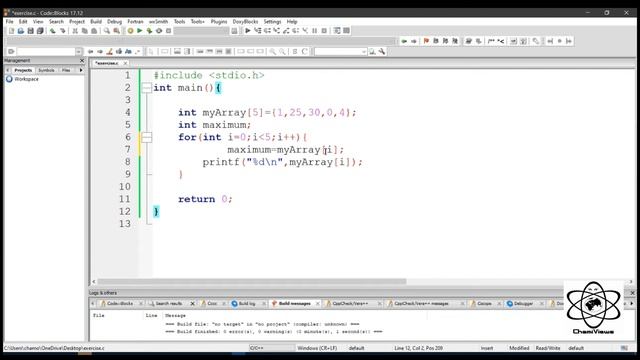Screen dimensions: 640x360
Task: Click the debugger Pause icon
Action: (315, 31)
